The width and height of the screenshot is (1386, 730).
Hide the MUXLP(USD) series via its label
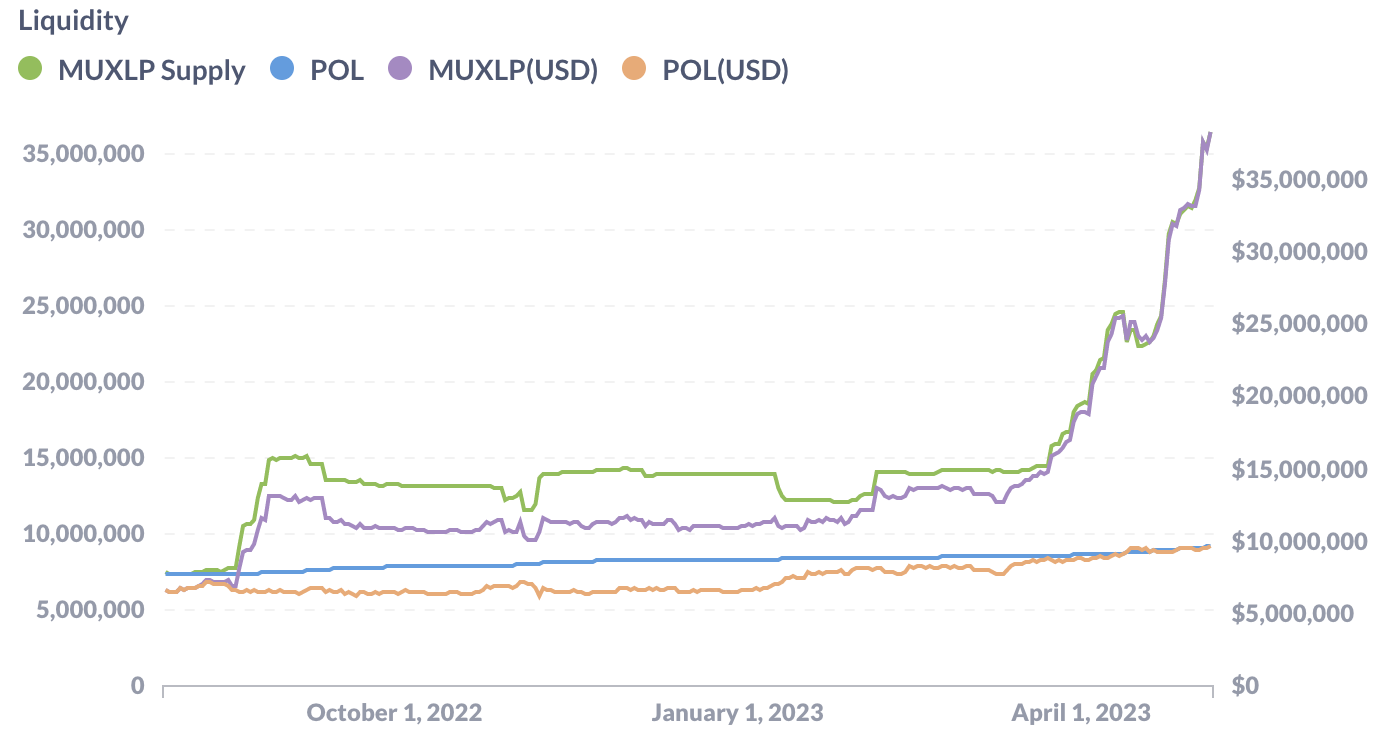click(x=513, y=71)
